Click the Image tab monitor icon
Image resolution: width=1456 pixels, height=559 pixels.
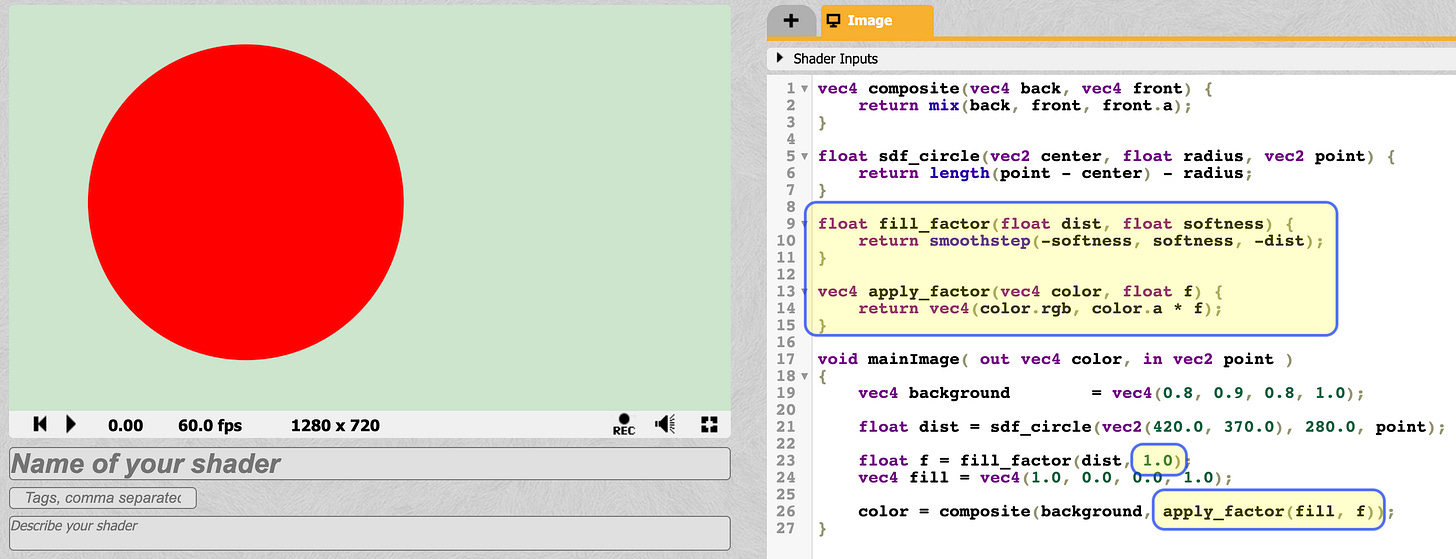(833, 20)
